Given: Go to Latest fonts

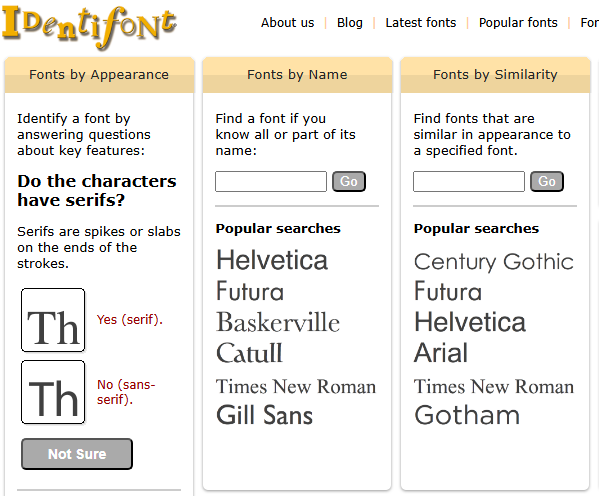Looking at the screenshot, I should [421, 23].
